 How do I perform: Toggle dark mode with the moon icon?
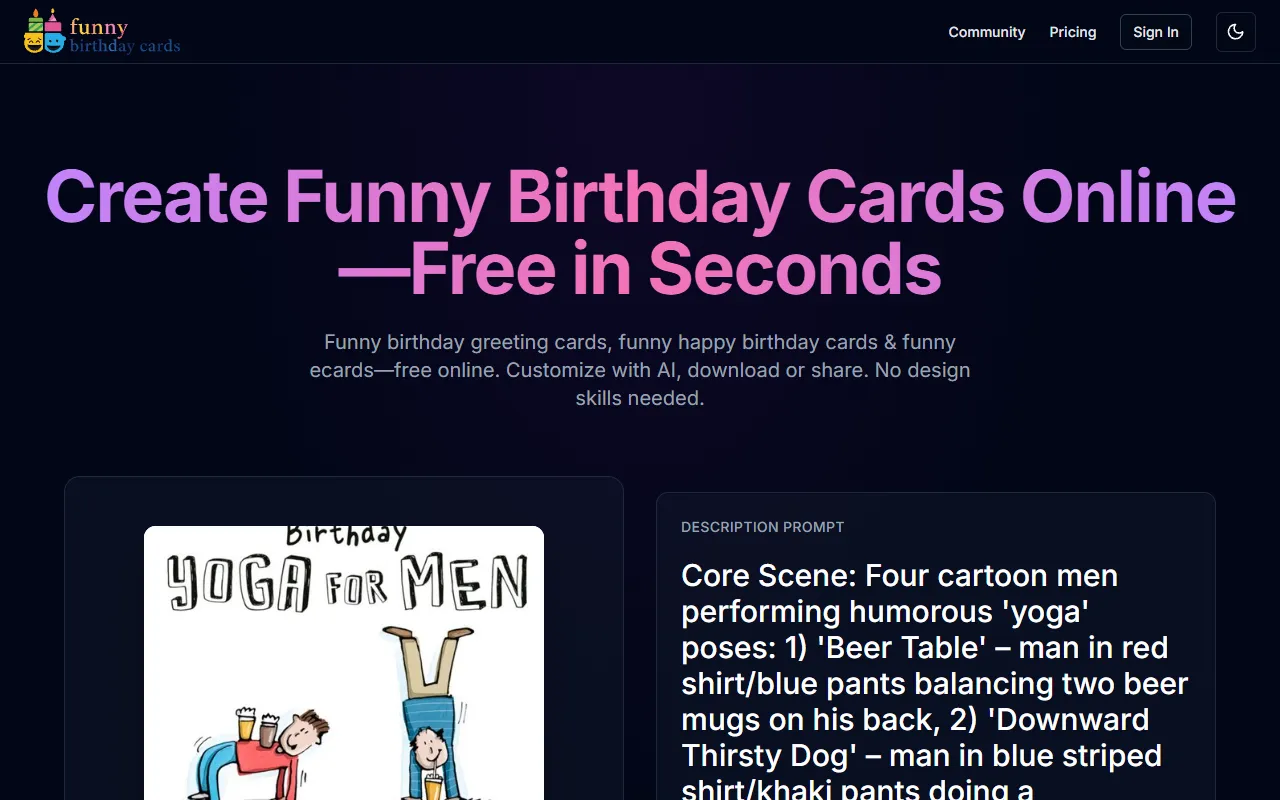click(1235, 32)
